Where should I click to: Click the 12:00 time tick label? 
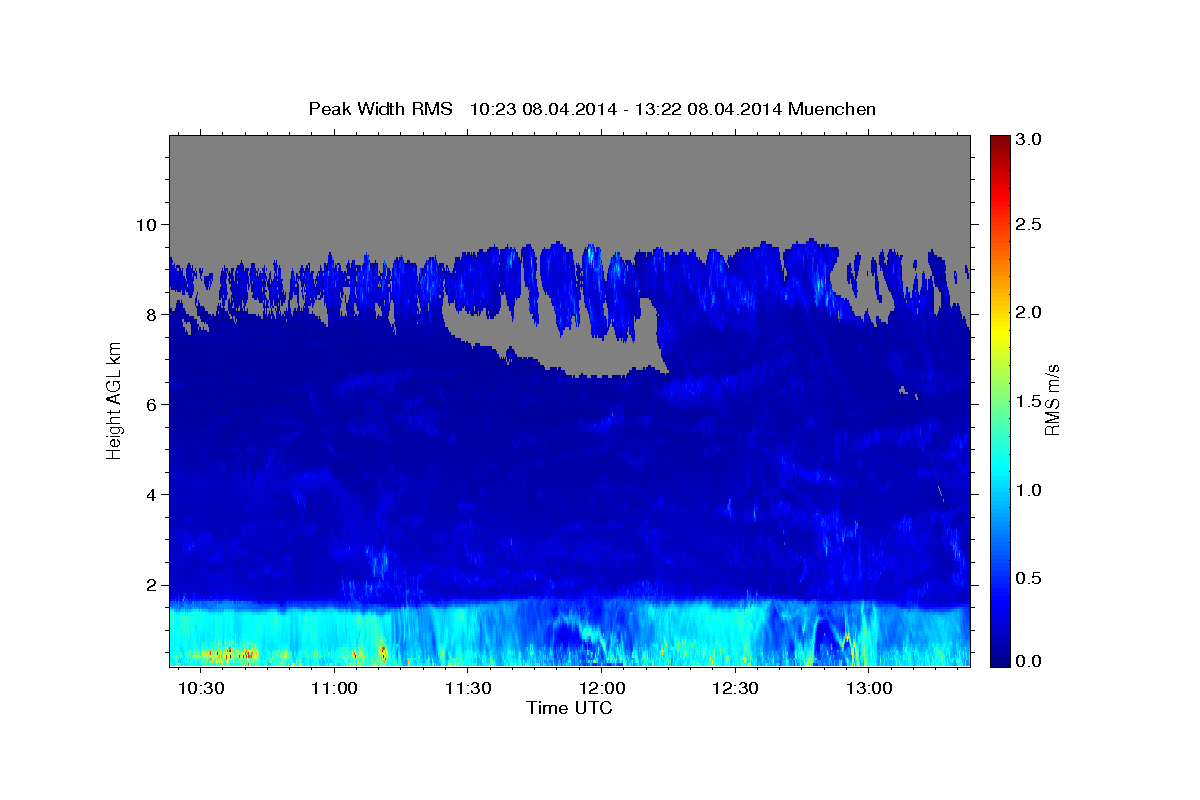pyautogui.click(x=602, y=689)
